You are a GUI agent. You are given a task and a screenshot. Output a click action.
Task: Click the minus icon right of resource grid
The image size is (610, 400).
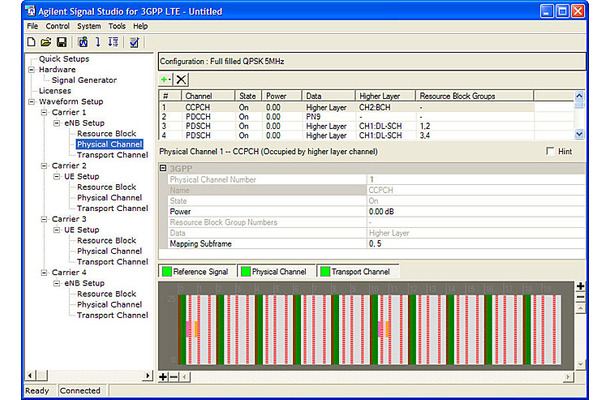click(x=580, y=297)
